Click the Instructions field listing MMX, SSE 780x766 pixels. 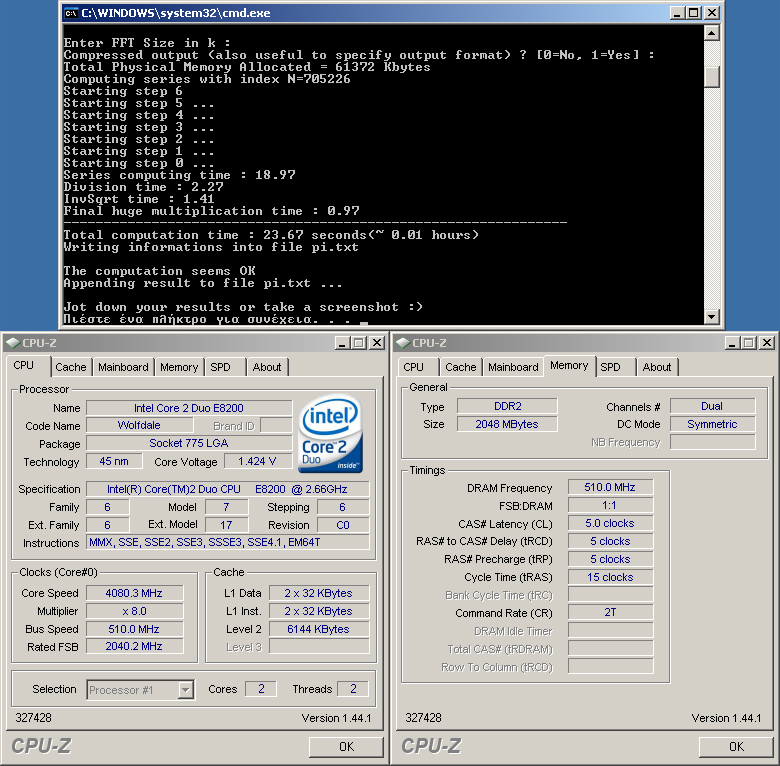(x=227, y=542)
